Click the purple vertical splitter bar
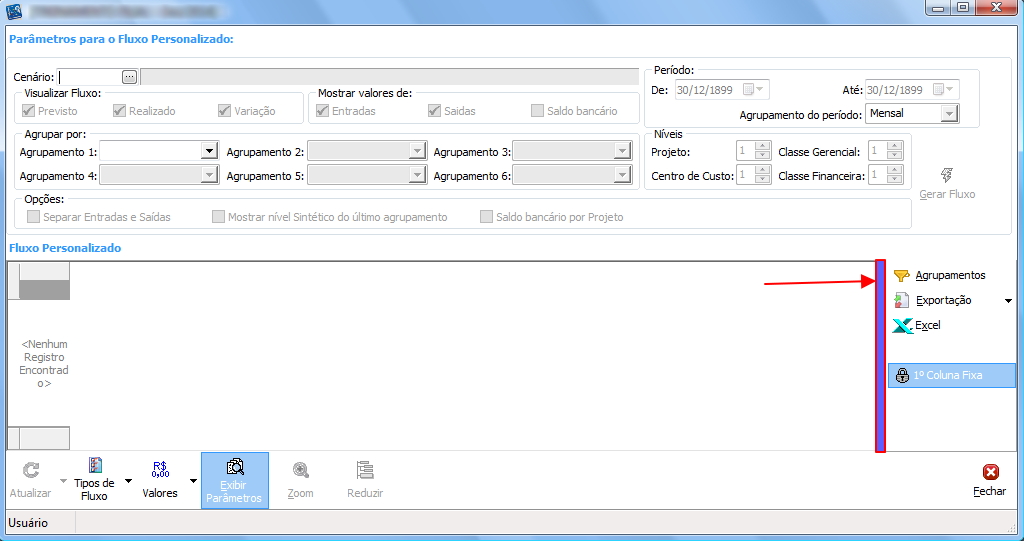This screenshot has width=1024, height=541. pos(880,356)
